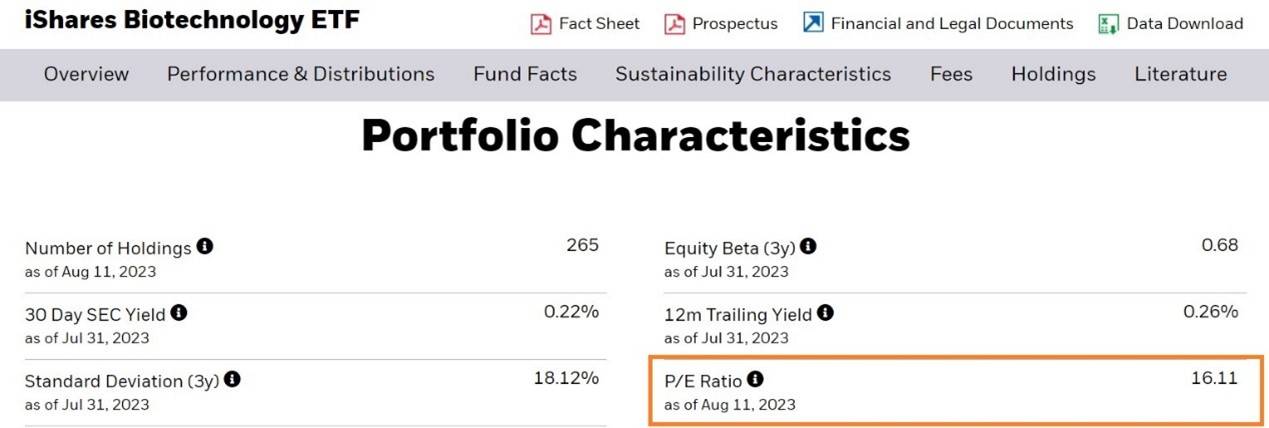Click the Financial and Legal Documents arrow icon
This screenshot has height=428, width=1269.
tap(813, 23)
